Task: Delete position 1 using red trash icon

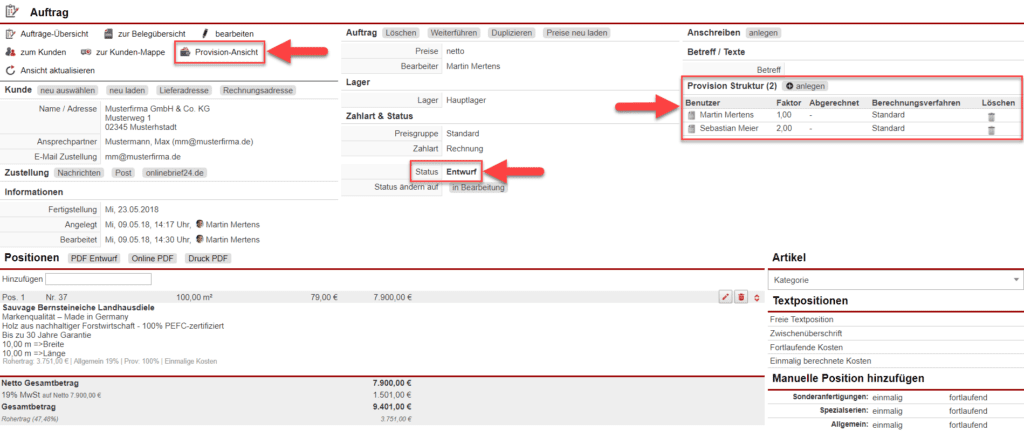Action: pyautogui.click(x=741, y=297)
